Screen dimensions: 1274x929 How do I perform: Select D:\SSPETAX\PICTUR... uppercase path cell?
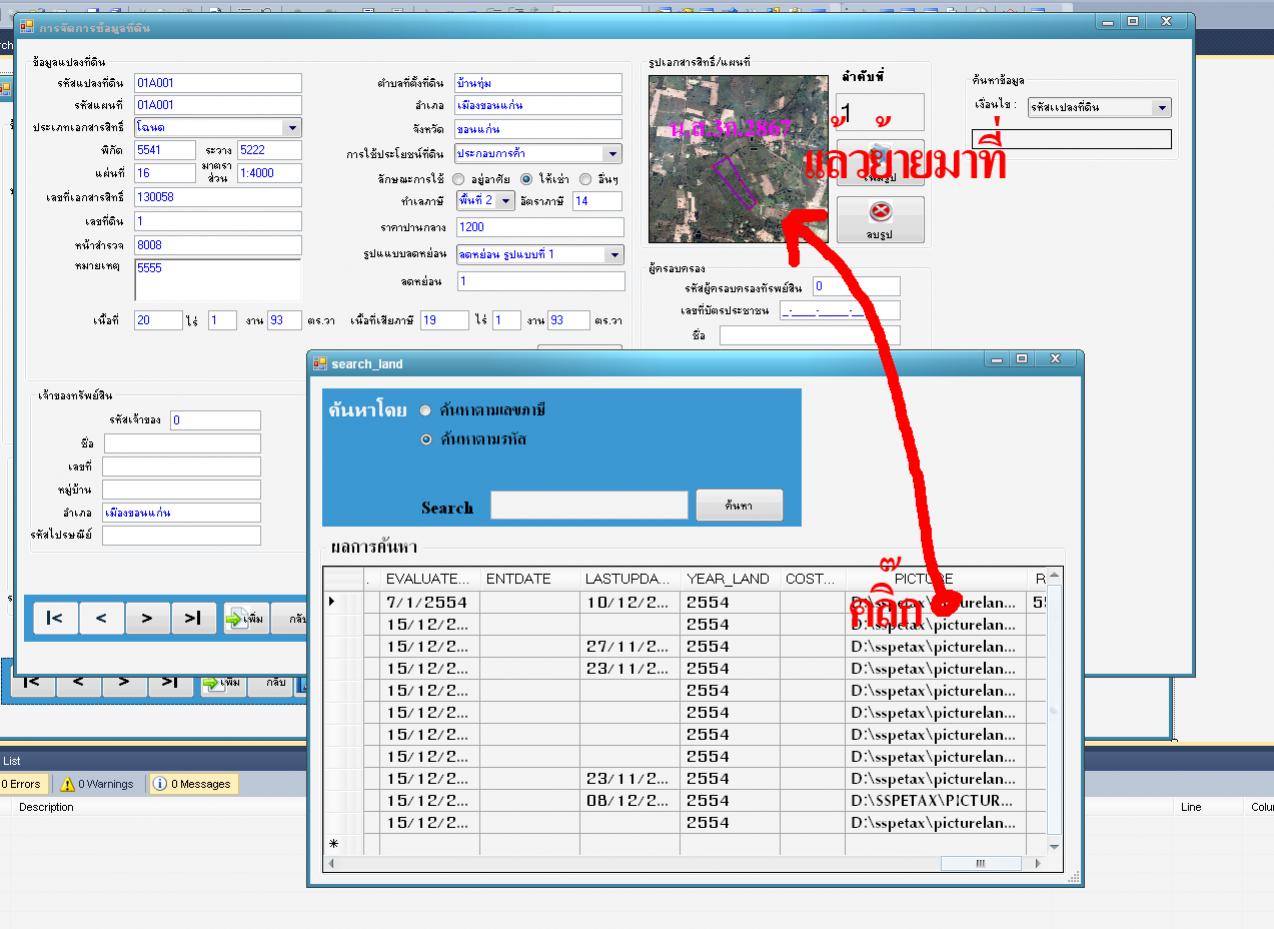(937, 801)
